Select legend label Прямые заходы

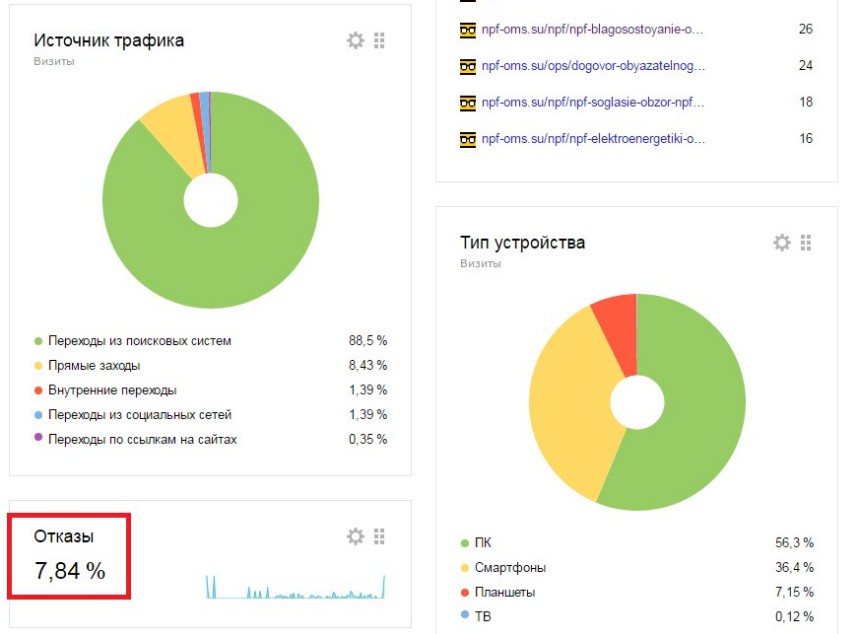(x=94, y=366)
